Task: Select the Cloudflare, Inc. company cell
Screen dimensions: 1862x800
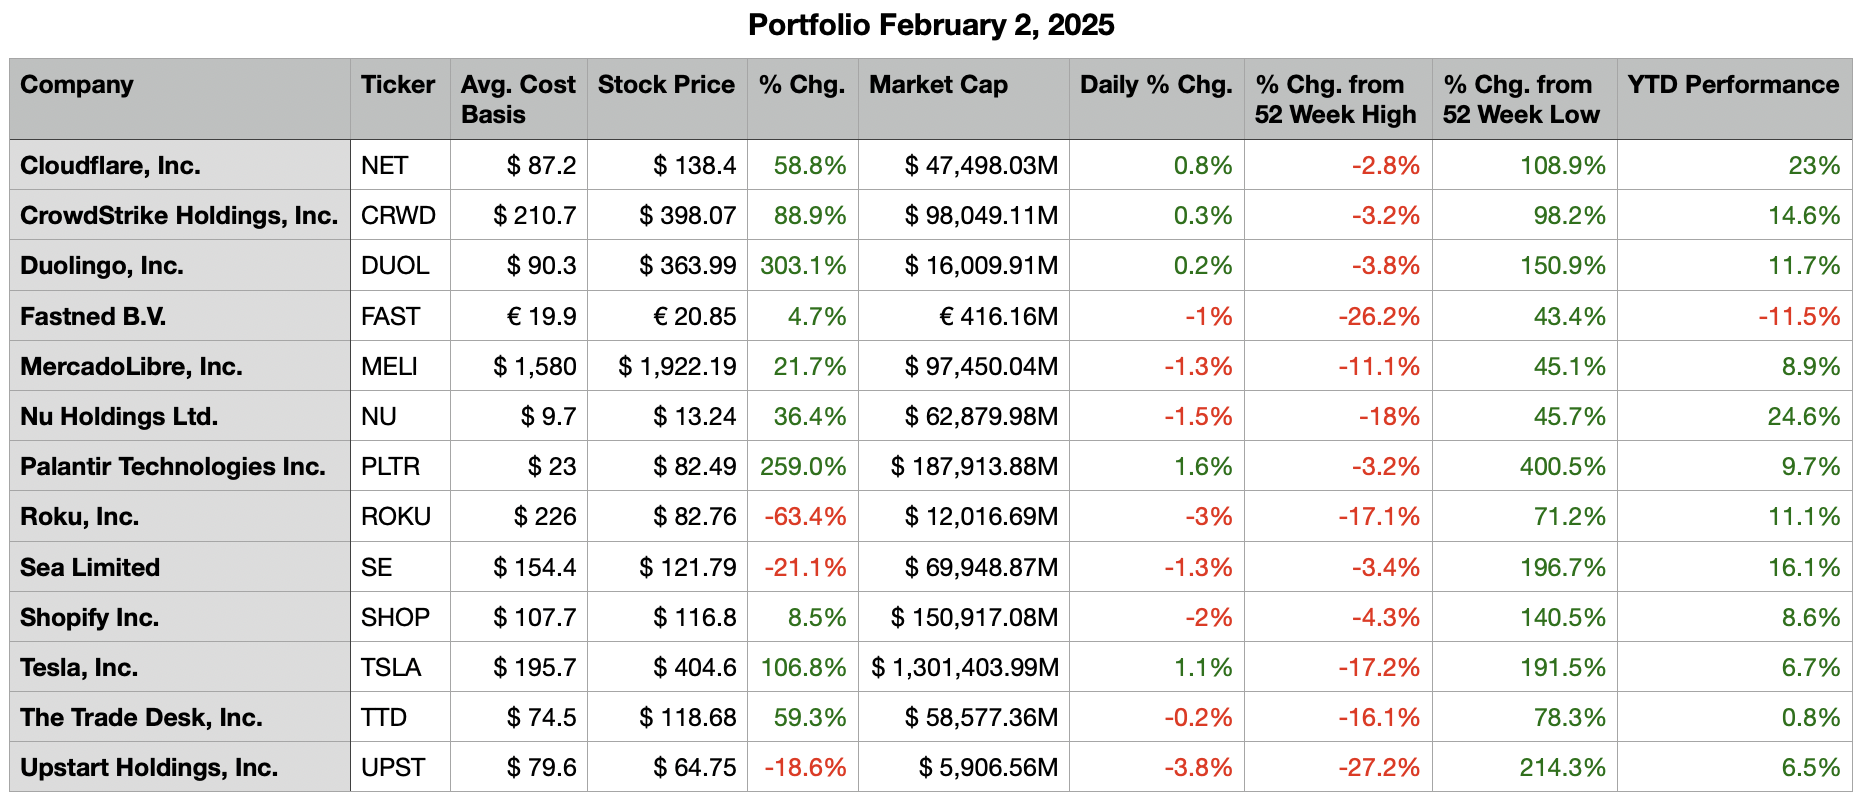Action: 111,165
